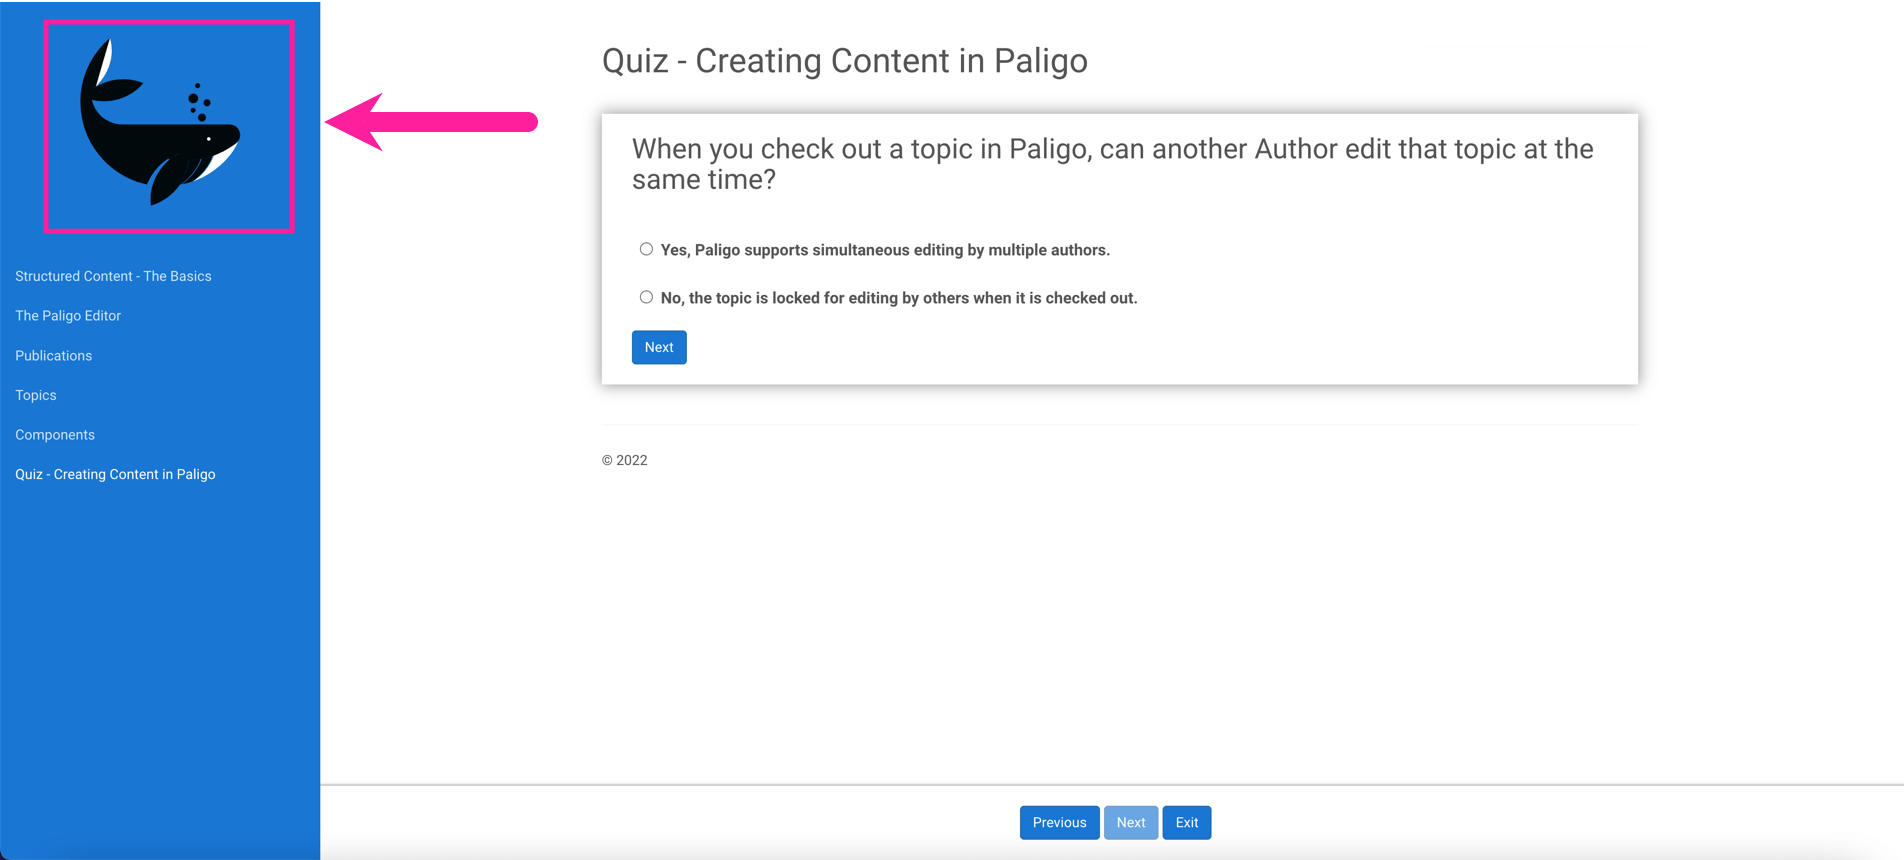Screen dimensions: 1904x860
Task: Open 'Structured Content - The Basics' section
Action: [113, 276]
